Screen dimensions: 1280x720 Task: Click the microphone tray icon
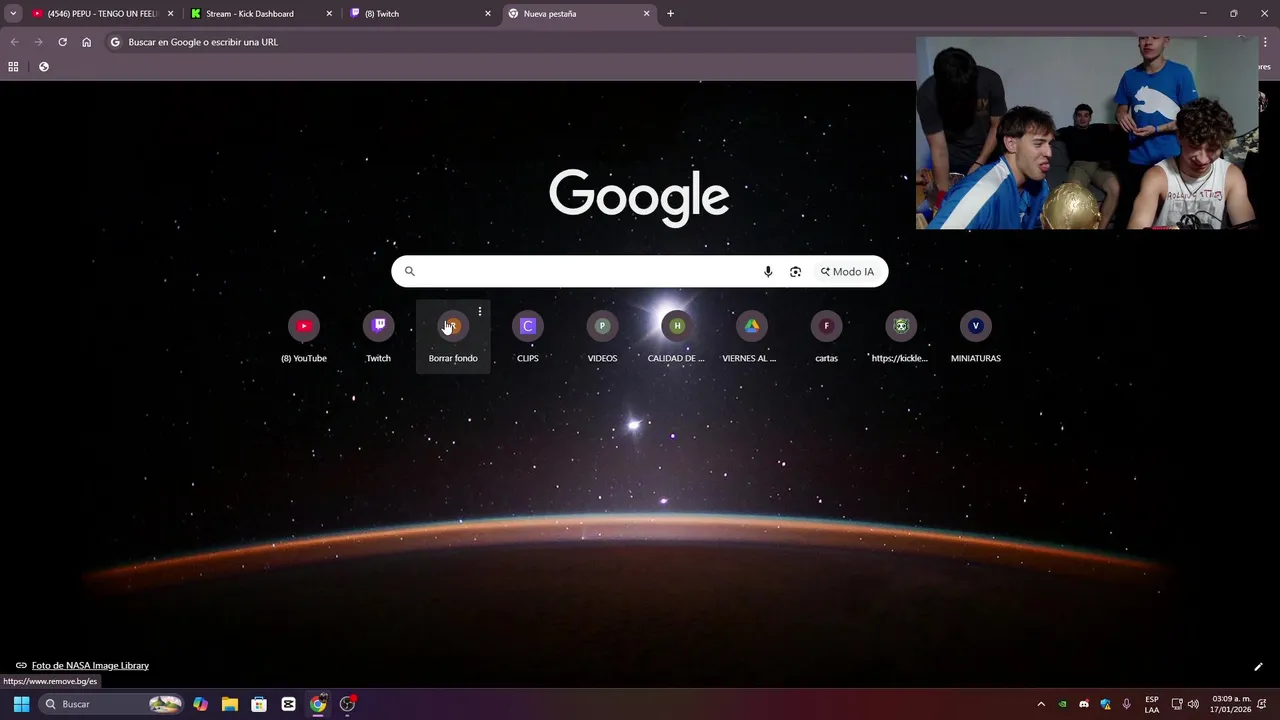click(x=1127, y=704)
